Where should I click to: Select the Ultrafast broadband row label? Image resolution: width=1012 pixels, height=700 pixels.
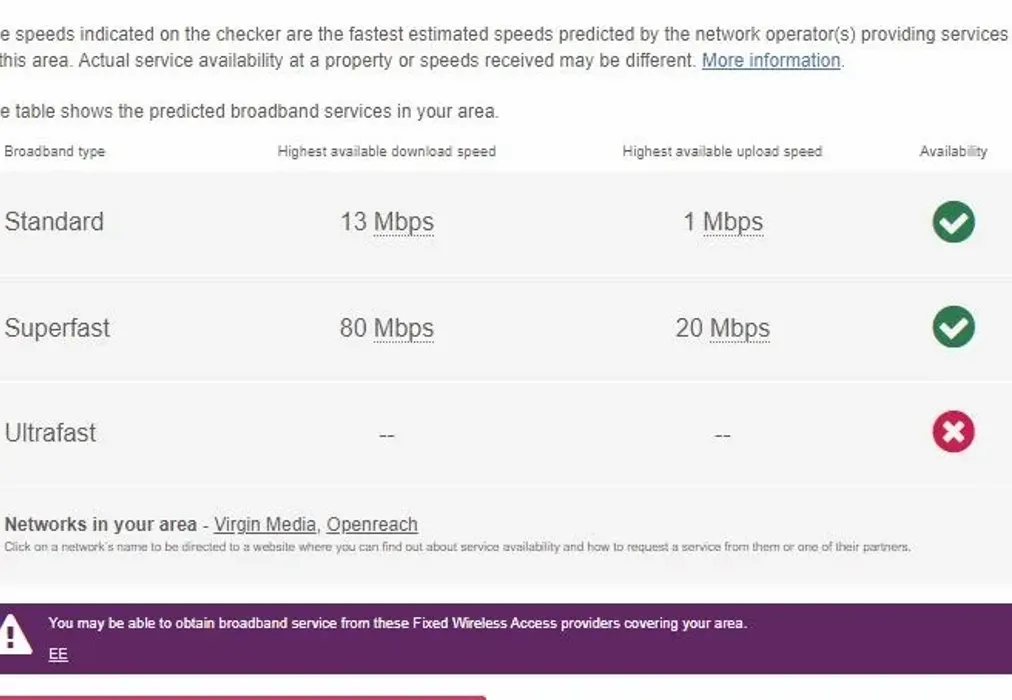click(50, 433)
